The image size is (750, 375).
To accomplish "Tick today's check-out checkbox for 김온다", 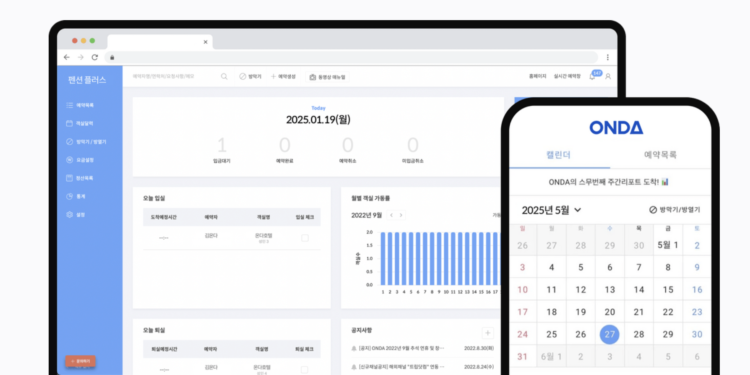I will (x=305, y=370).
